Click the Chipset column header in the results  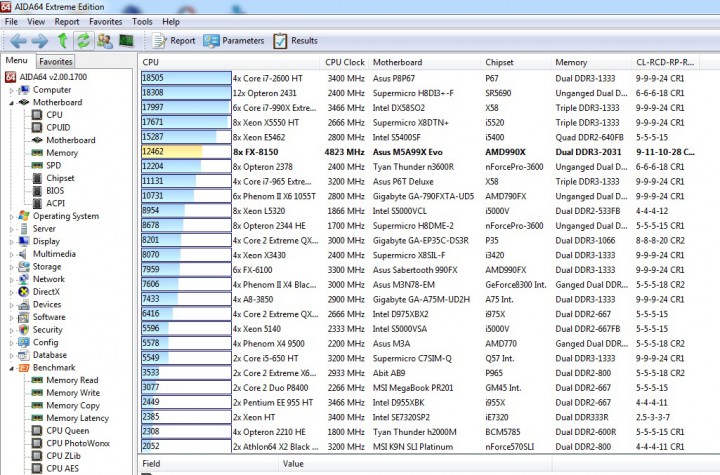(x=516, y=62)
